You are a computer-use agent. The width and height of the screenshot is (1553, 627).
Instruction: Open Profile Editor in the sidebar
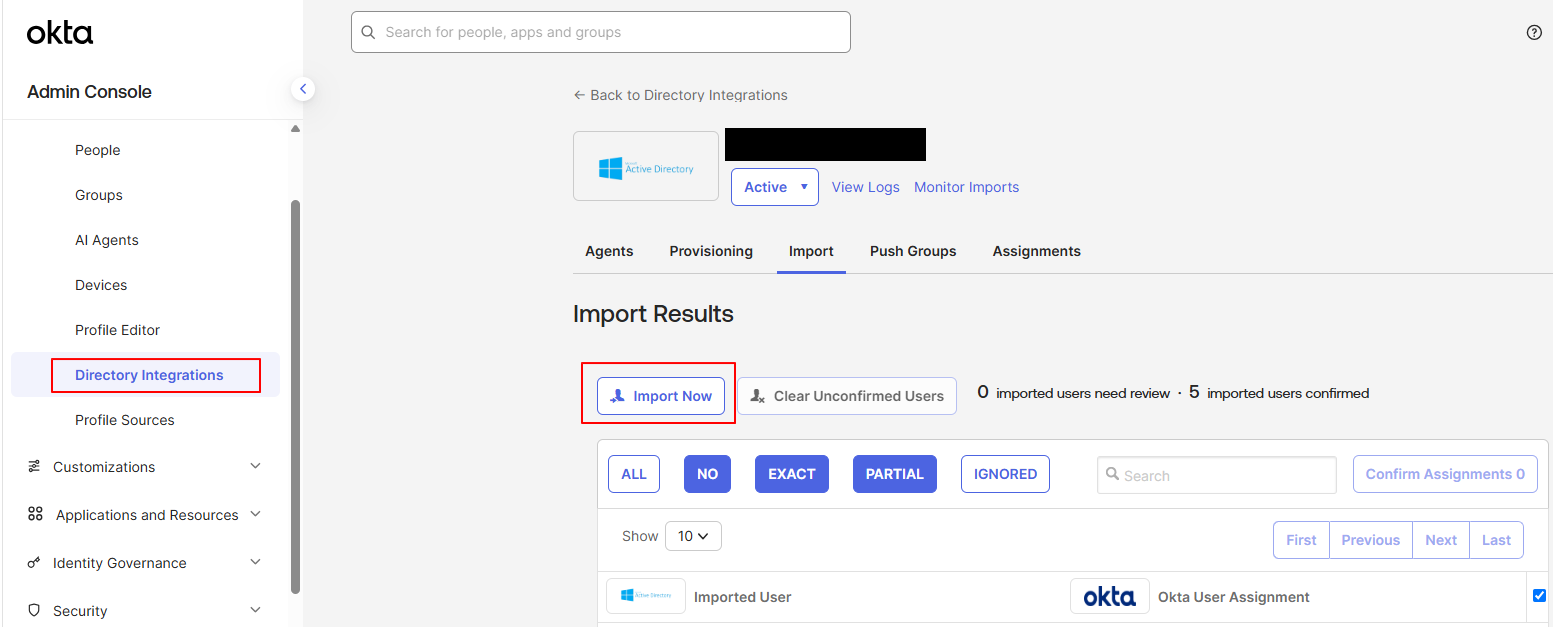coord(117,330)
